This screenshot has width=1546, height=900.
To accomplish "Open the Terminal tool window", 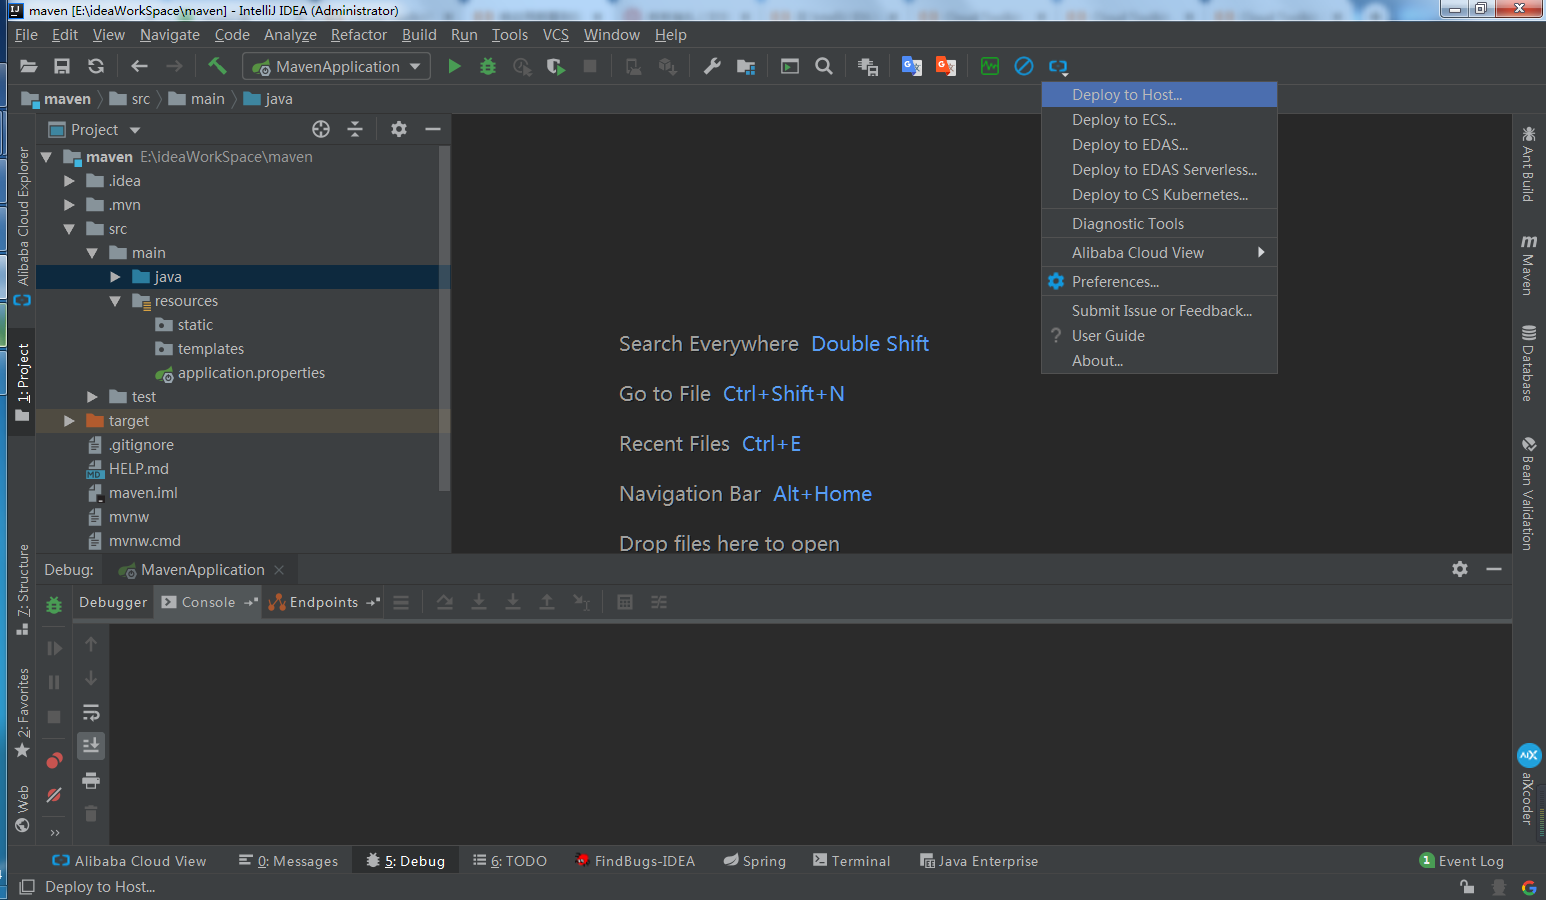I will 851,860.
